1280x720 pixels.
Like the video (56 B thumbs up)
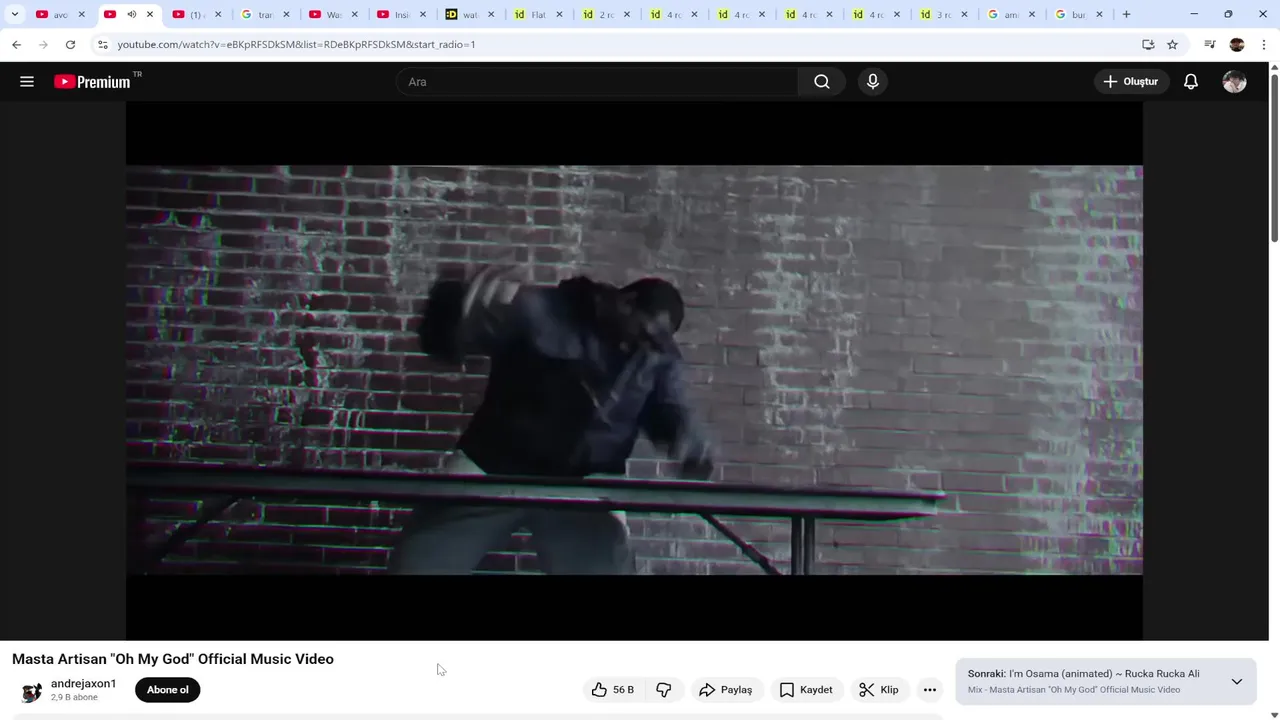tap(612, 690)
